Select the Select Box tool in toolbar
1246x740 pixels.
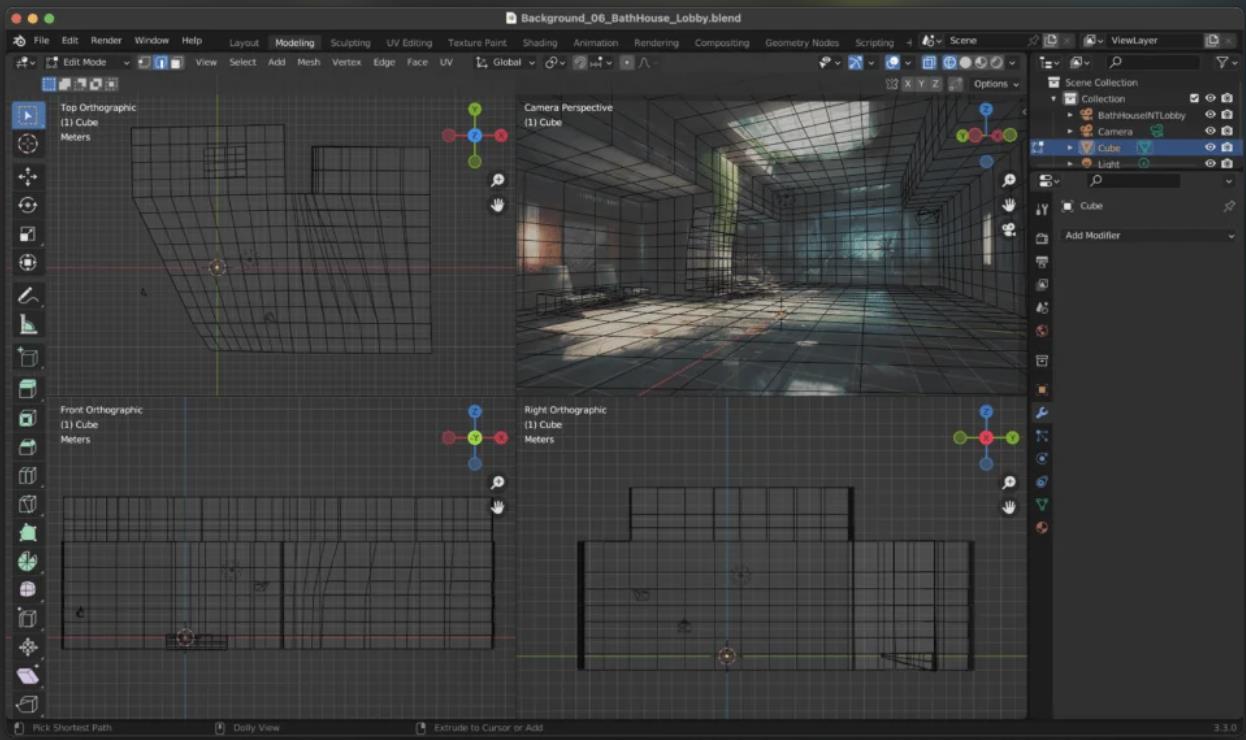28,115
